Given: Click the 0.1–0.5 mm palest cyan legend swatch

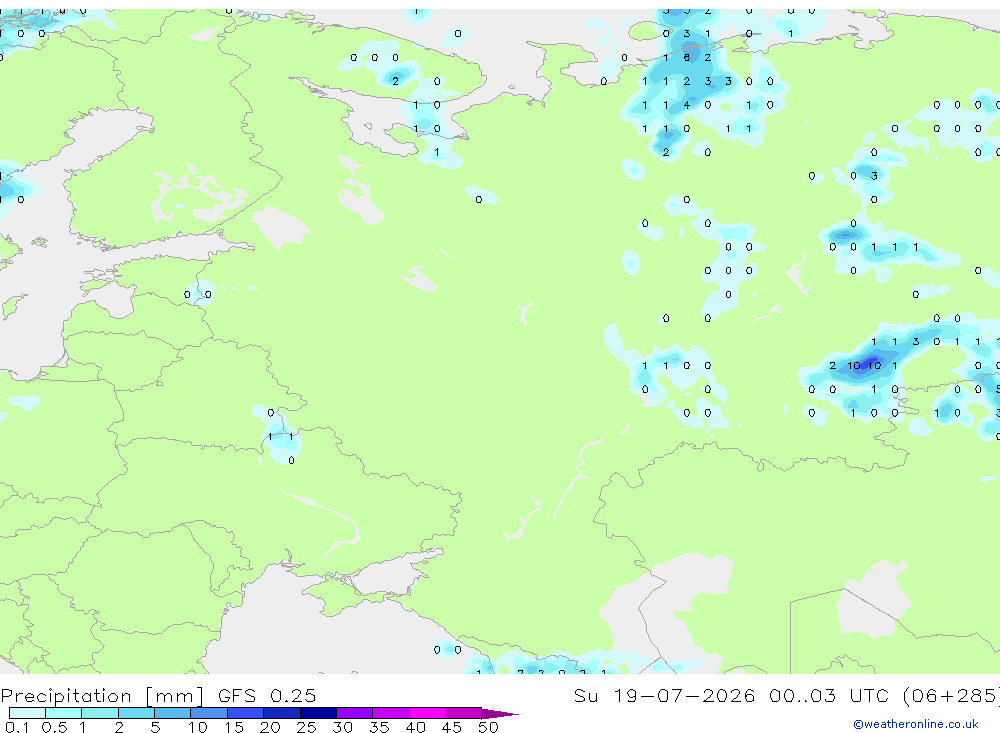Looking at the screenshot, I should tap(27, 713).
